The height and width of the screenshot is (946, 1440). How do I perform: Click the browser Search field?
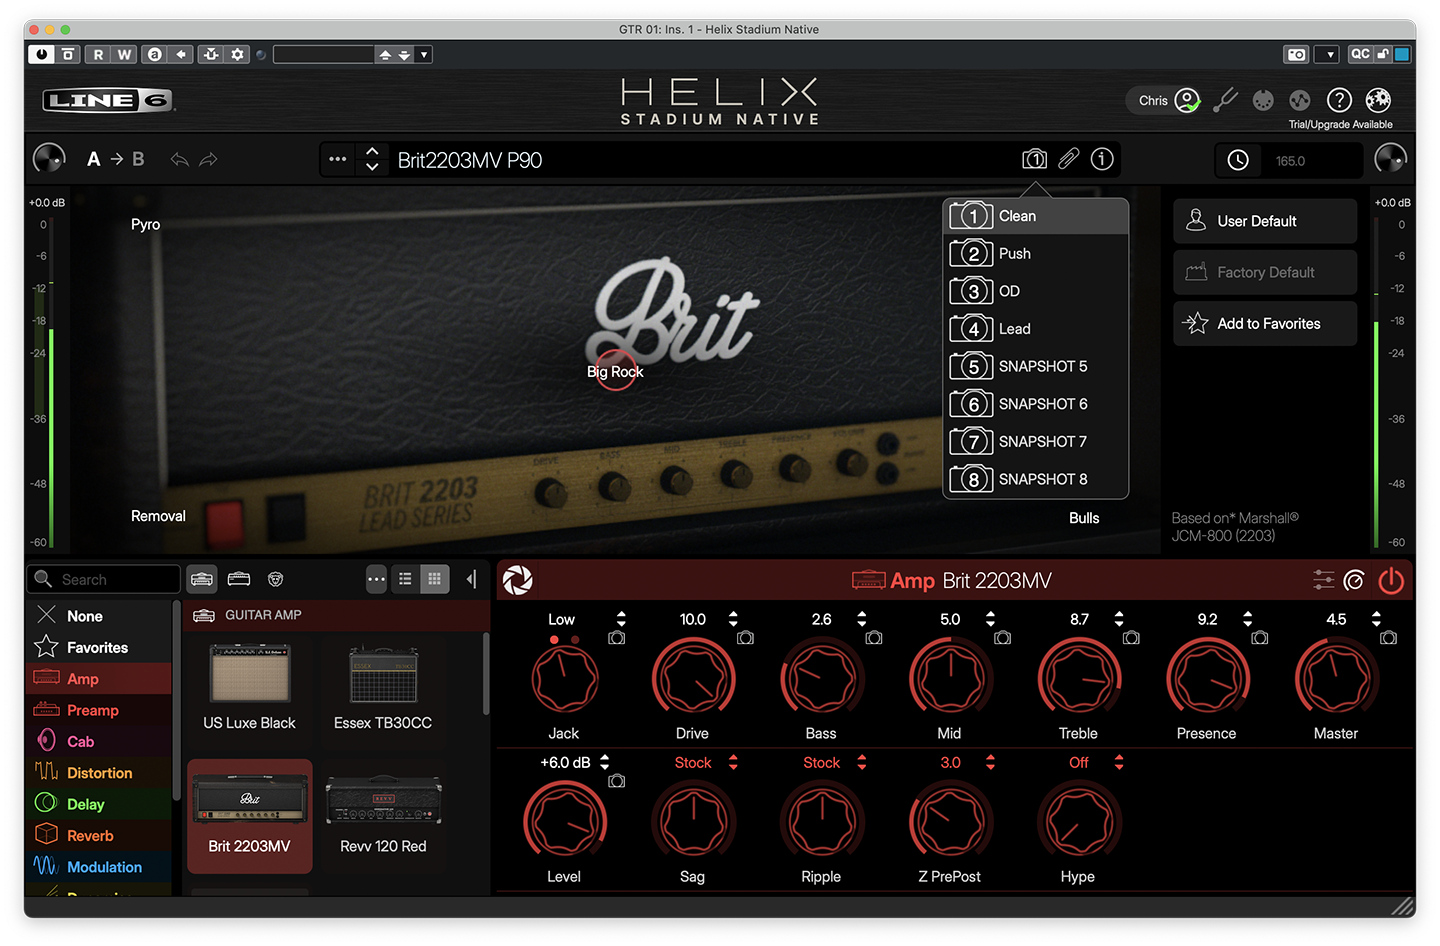(x=104, y=579)
